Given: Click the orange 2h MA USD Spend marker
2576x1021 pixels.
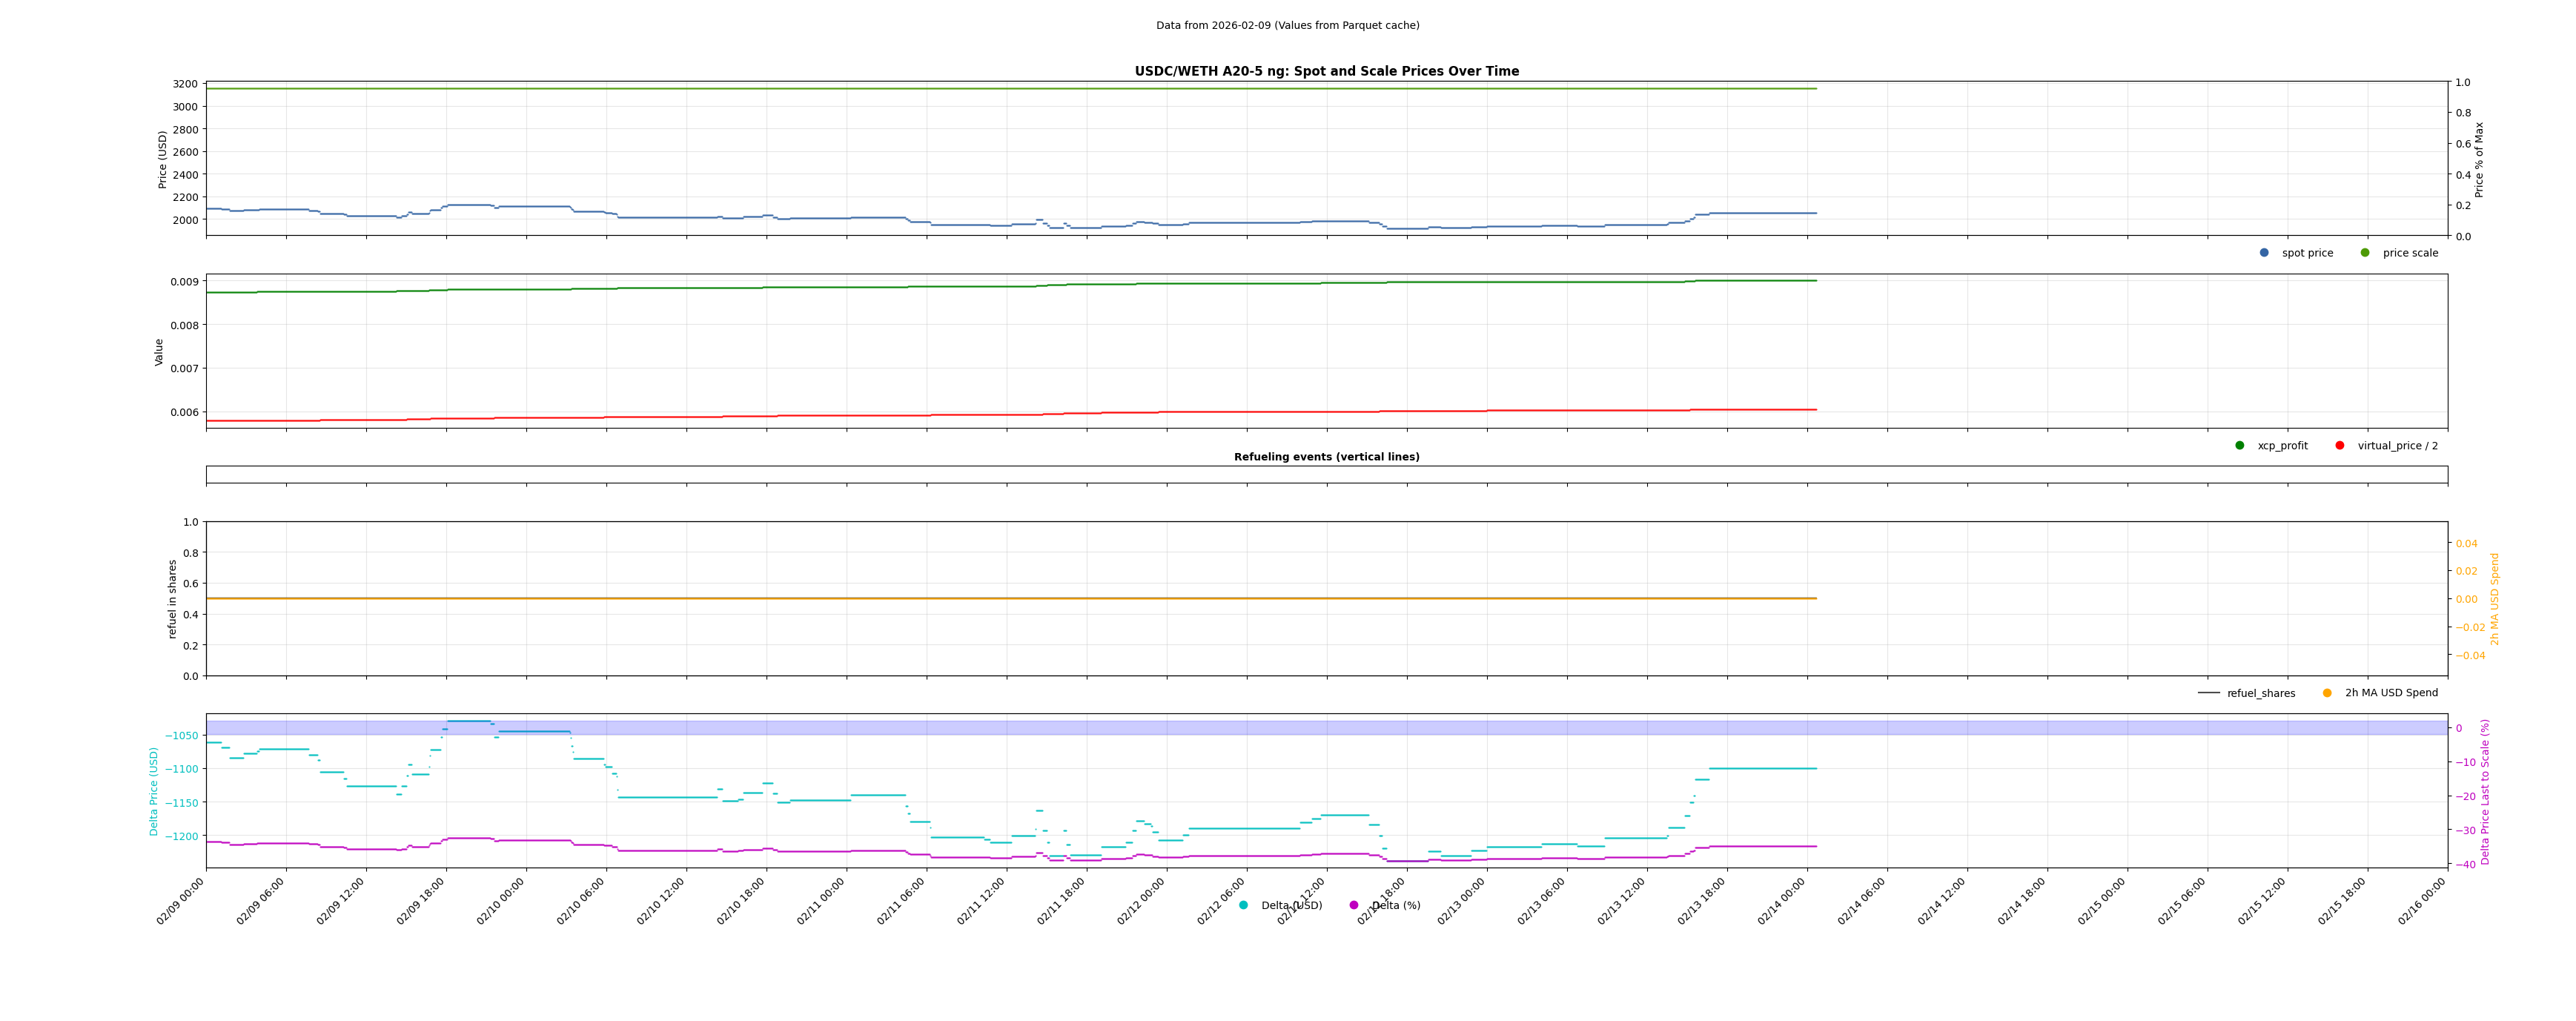Looking at the screenshot, I should (2327, 693).
